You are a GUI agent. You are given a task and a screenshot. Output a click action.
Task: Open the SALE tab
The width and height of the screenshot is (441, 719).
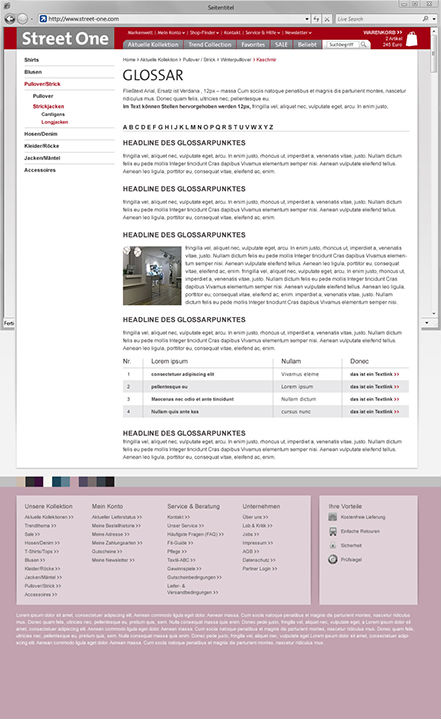tap(281, 44)
